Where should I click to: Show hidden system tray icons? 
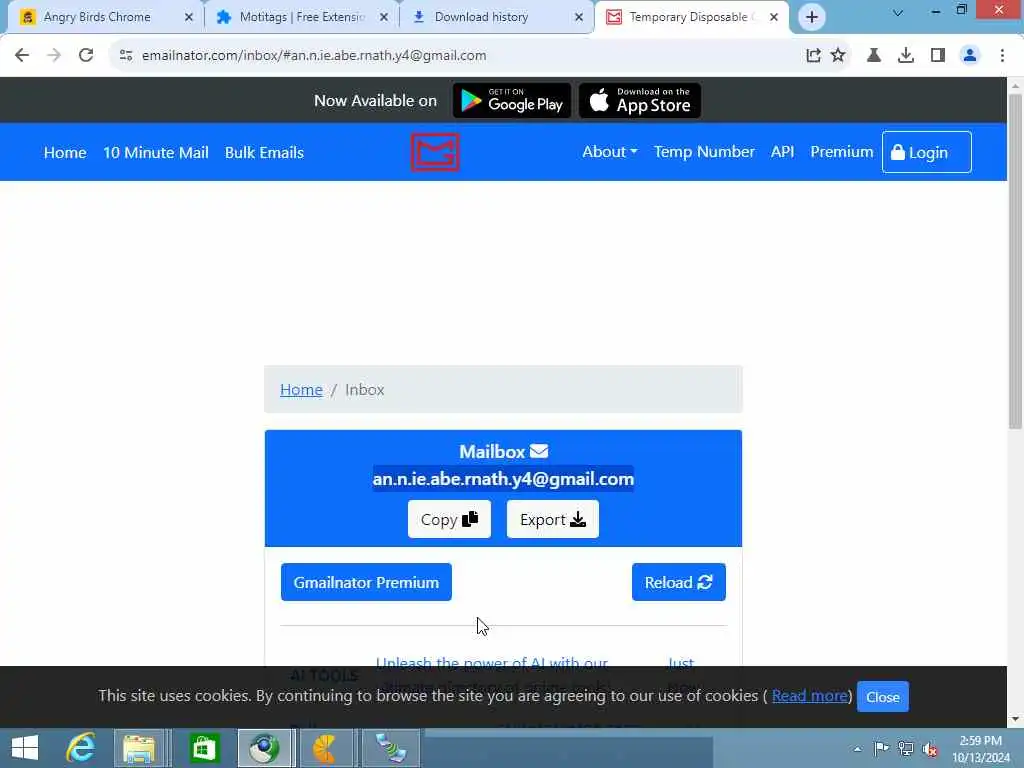(x=857, y=749)
